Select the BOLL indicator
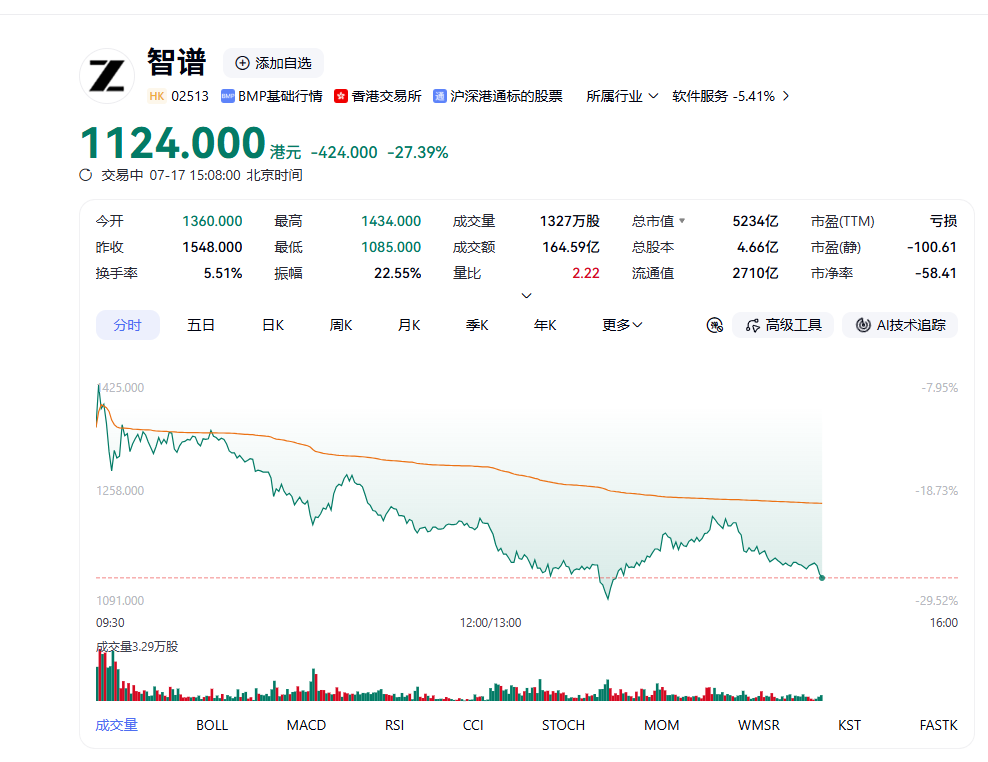The height and width of the screenshot is (762, 988). tap(212, 725)
